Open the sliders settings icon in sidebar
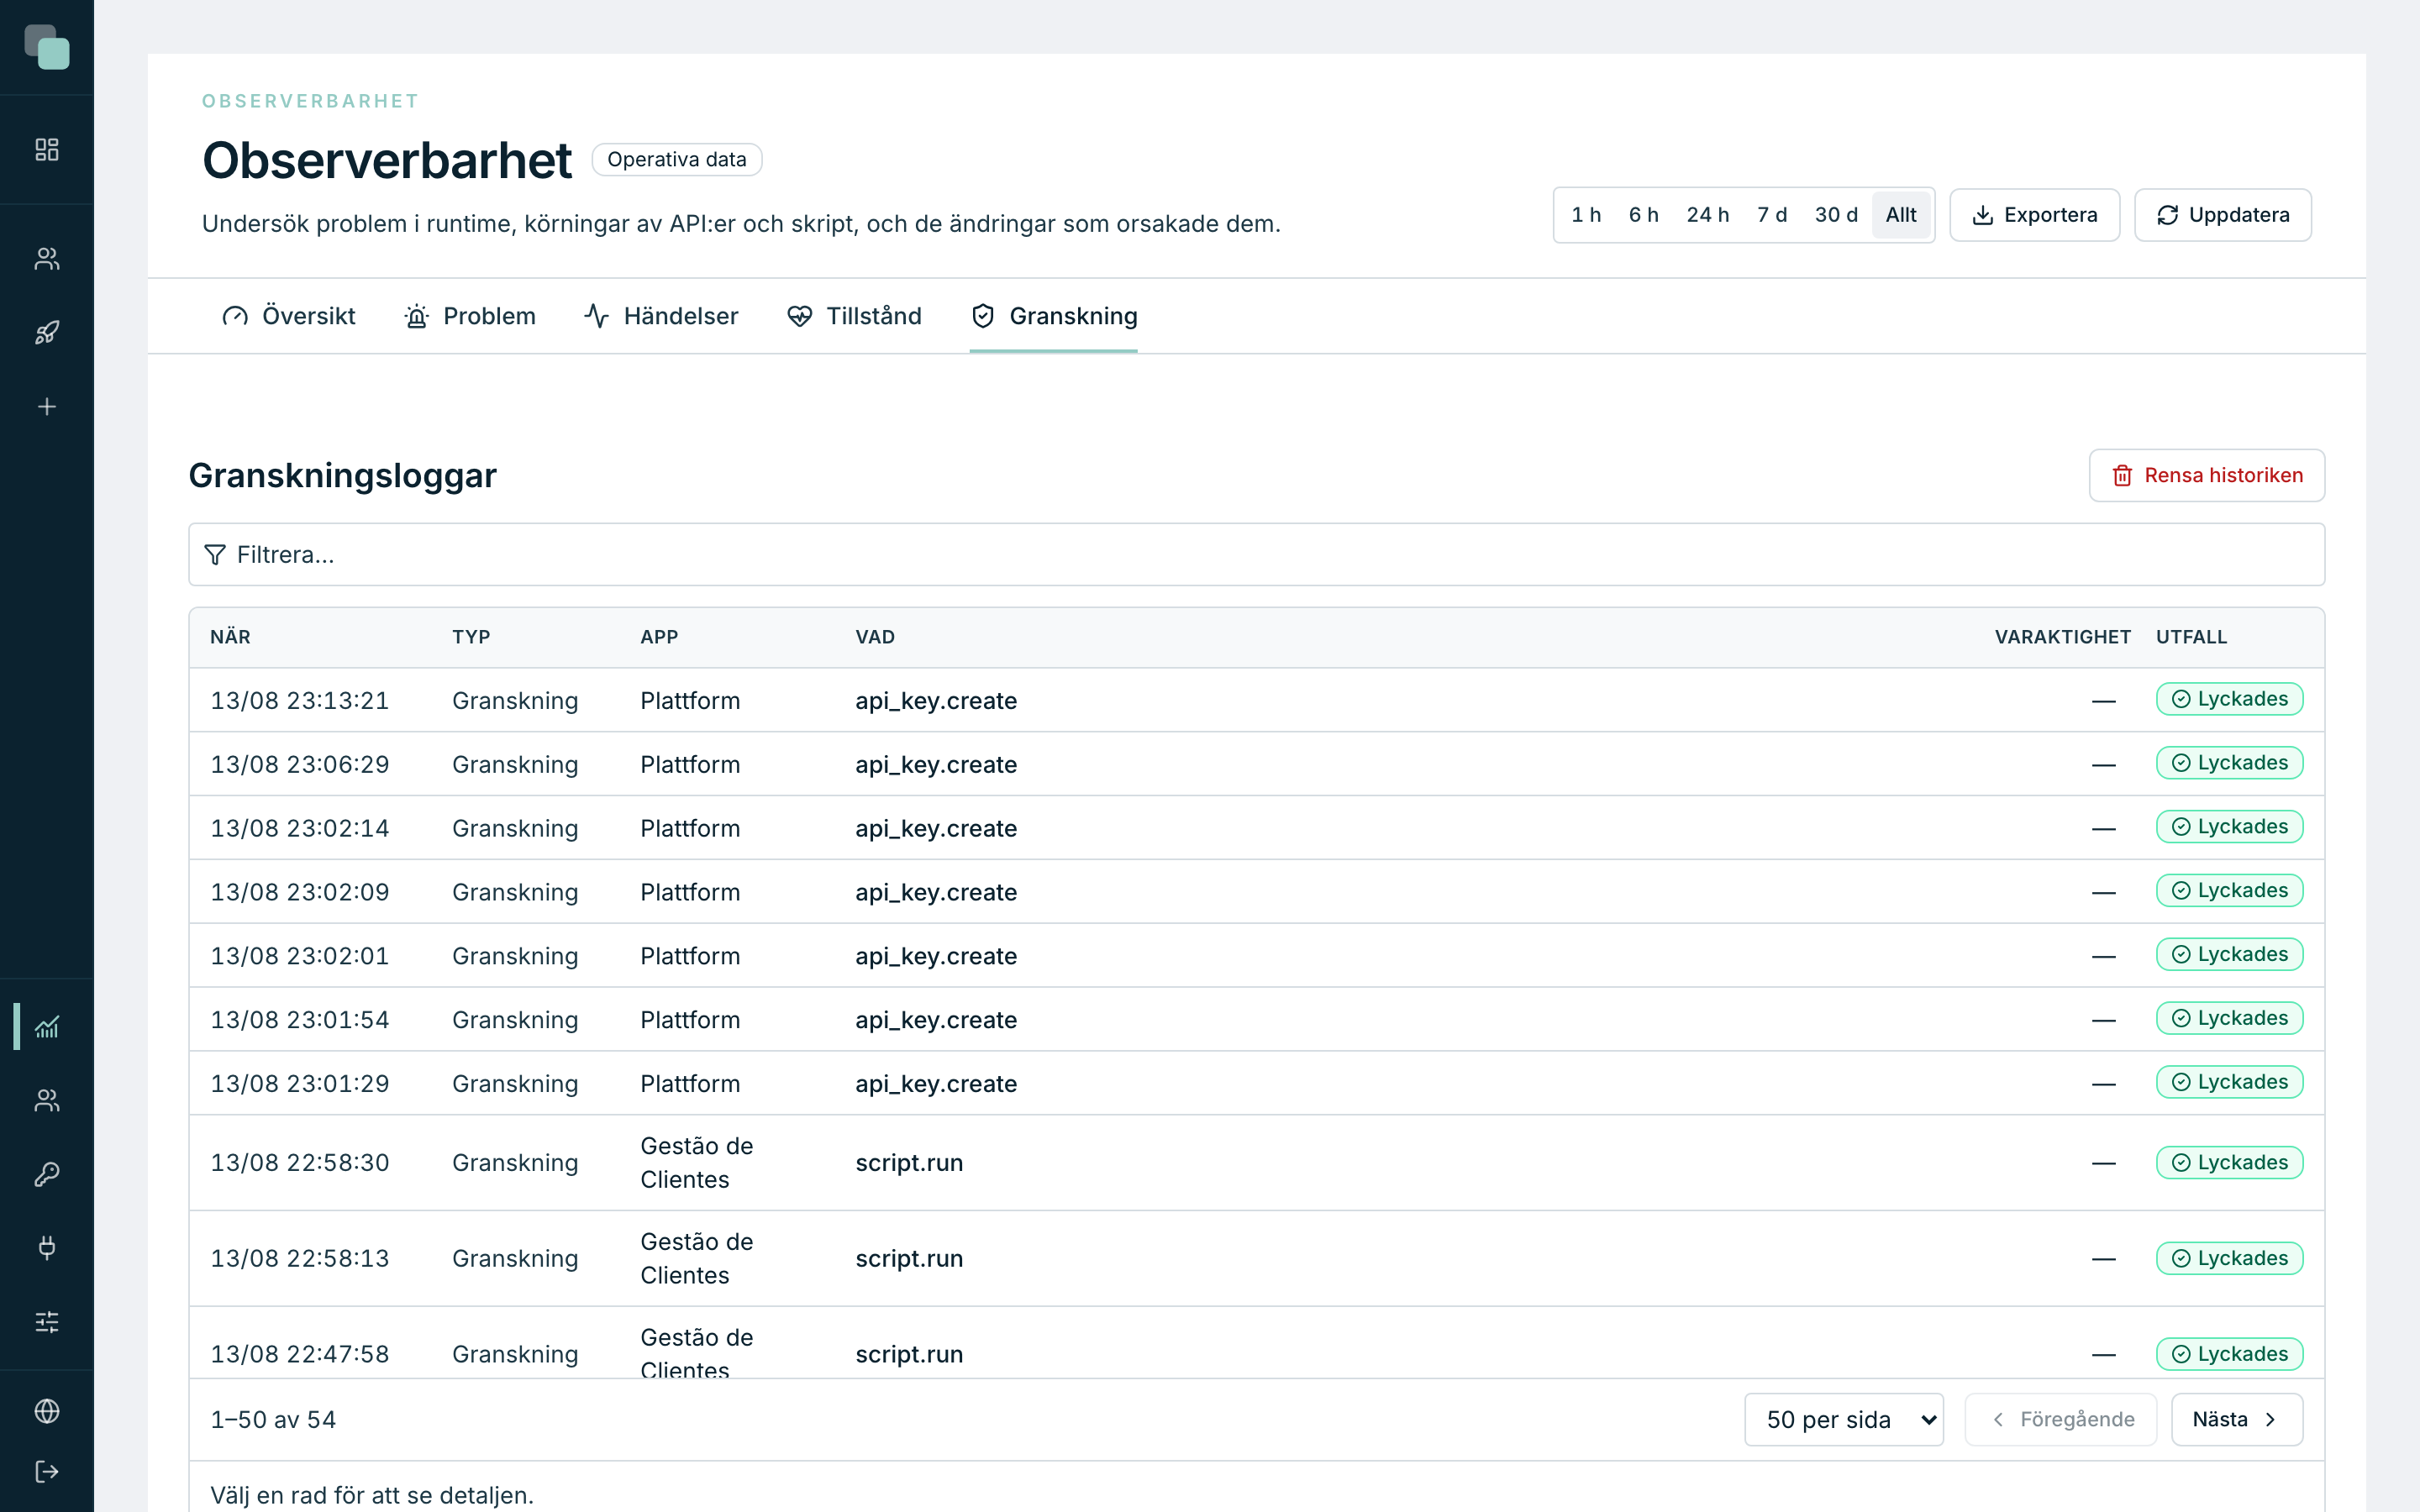 47,1322
